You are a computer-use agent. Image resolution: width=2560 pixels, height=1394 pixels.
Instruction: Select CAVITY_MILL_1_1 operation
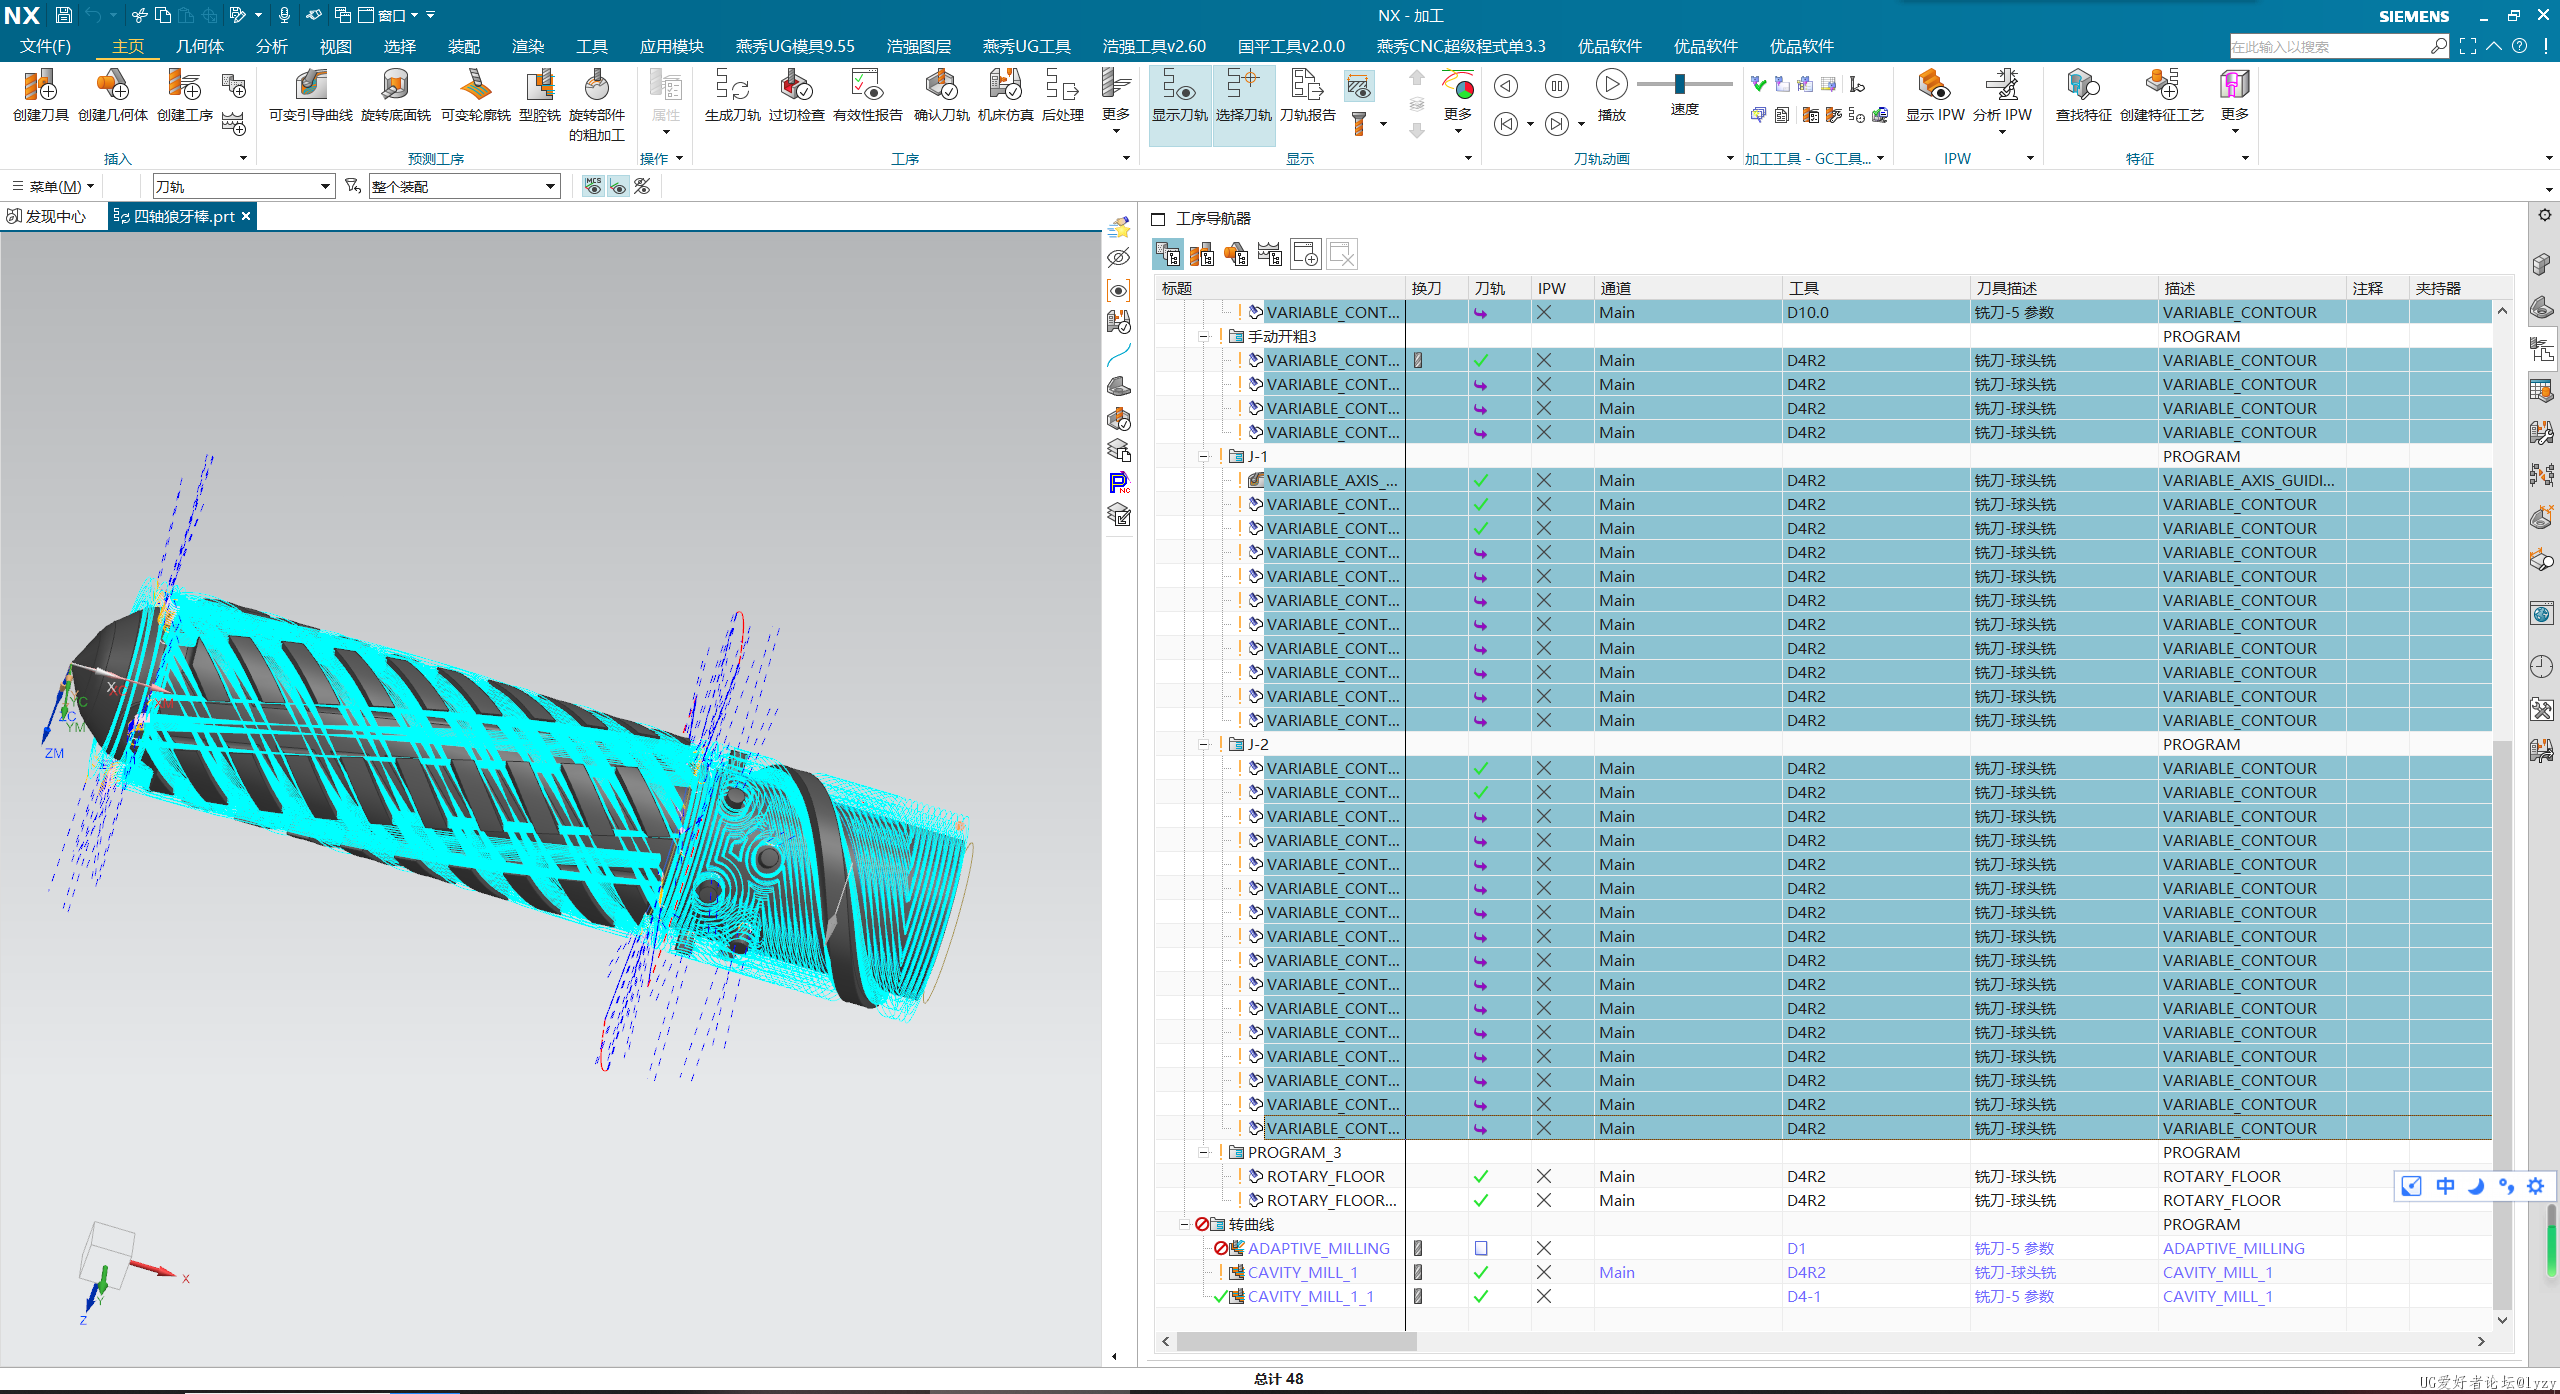tap(1310, 1296)
